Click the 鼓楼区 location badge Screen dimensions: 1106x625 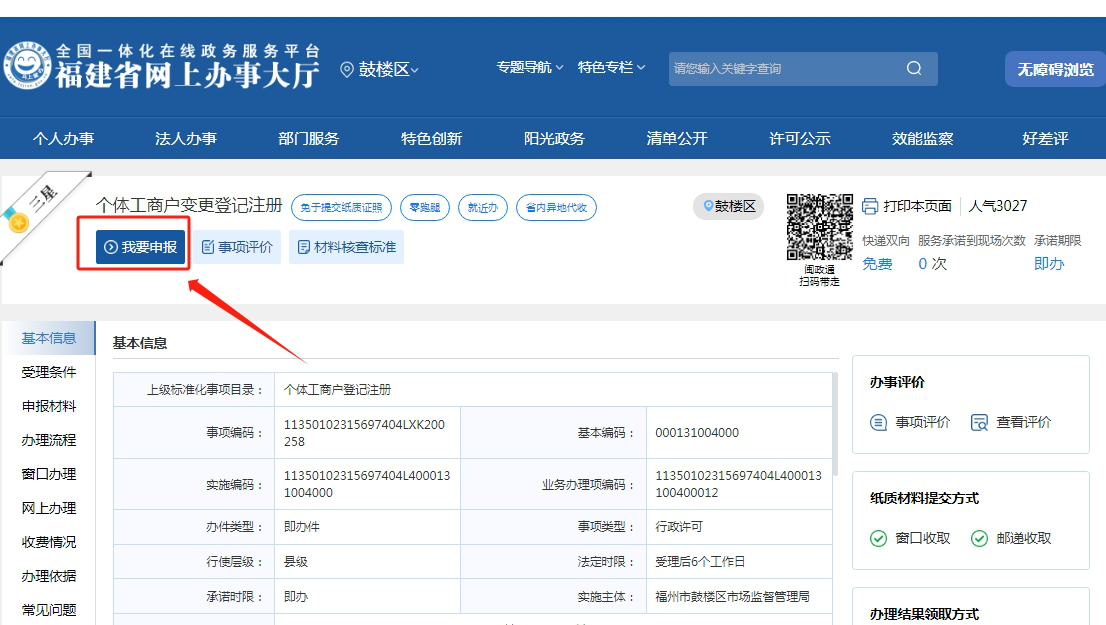point(729,206)
